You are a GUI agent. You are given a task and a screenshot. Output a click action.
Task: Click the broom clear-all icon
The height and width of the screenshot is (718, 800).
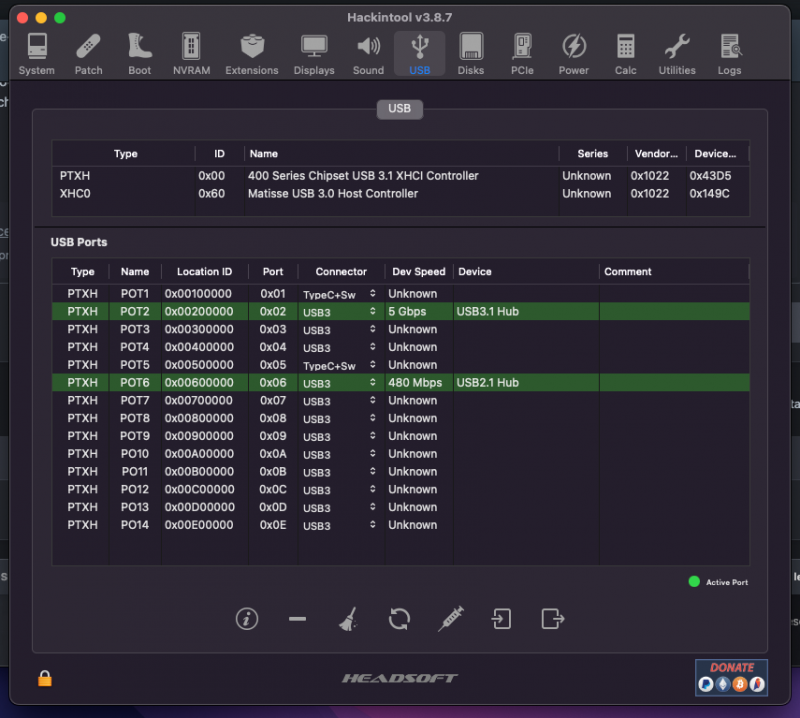(348, 619)
